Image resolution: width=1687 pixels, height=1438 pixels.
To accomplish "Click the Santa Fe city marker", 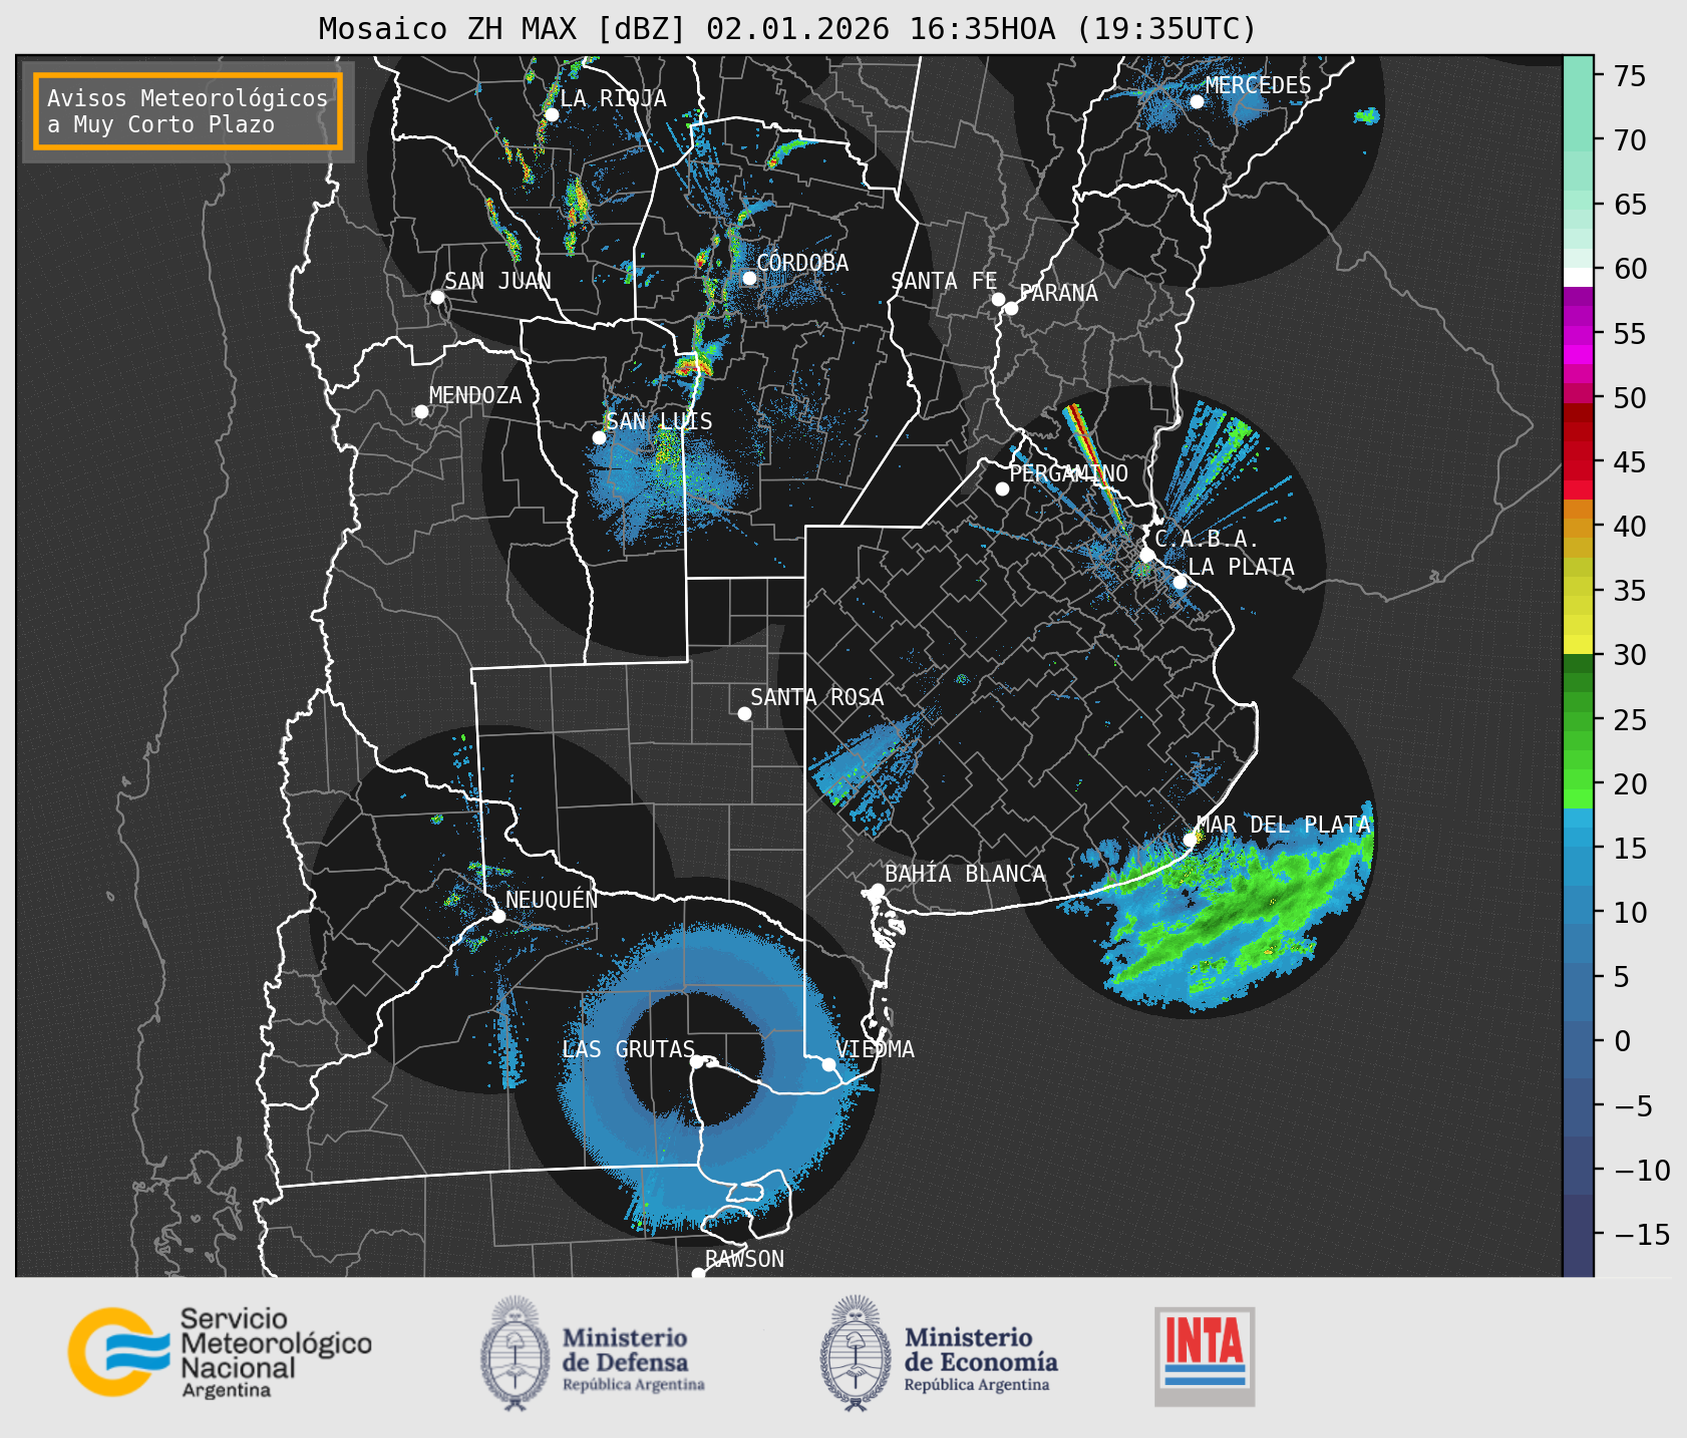I will [998, 299].
